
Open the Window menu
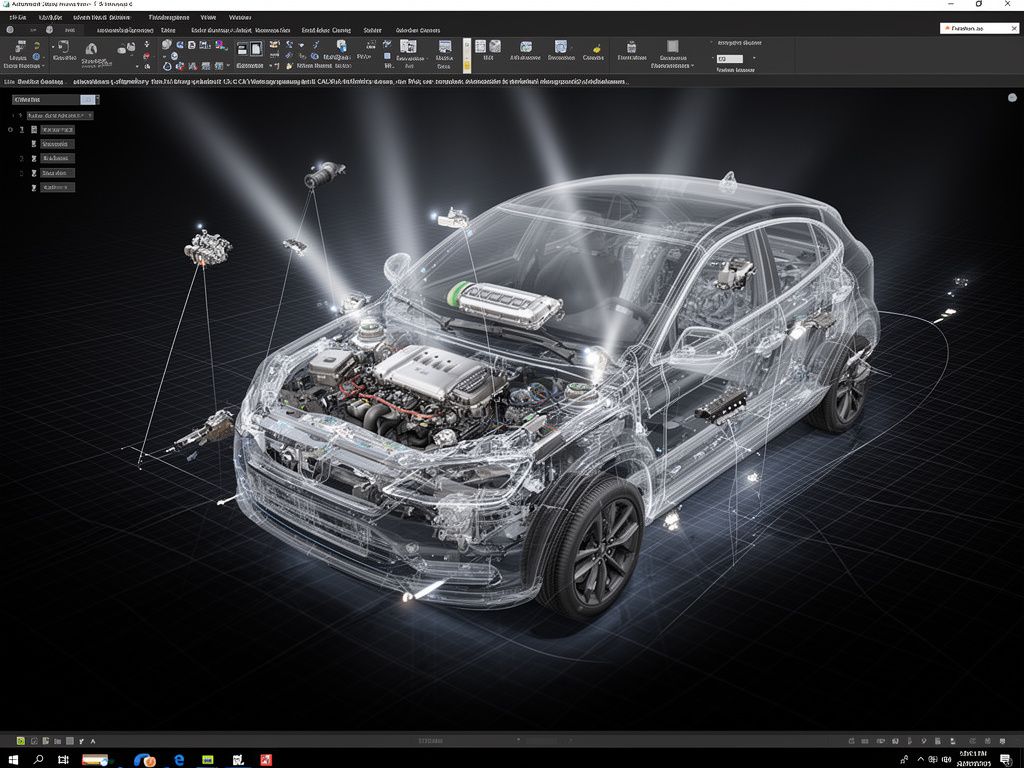(x=240, y=17)
